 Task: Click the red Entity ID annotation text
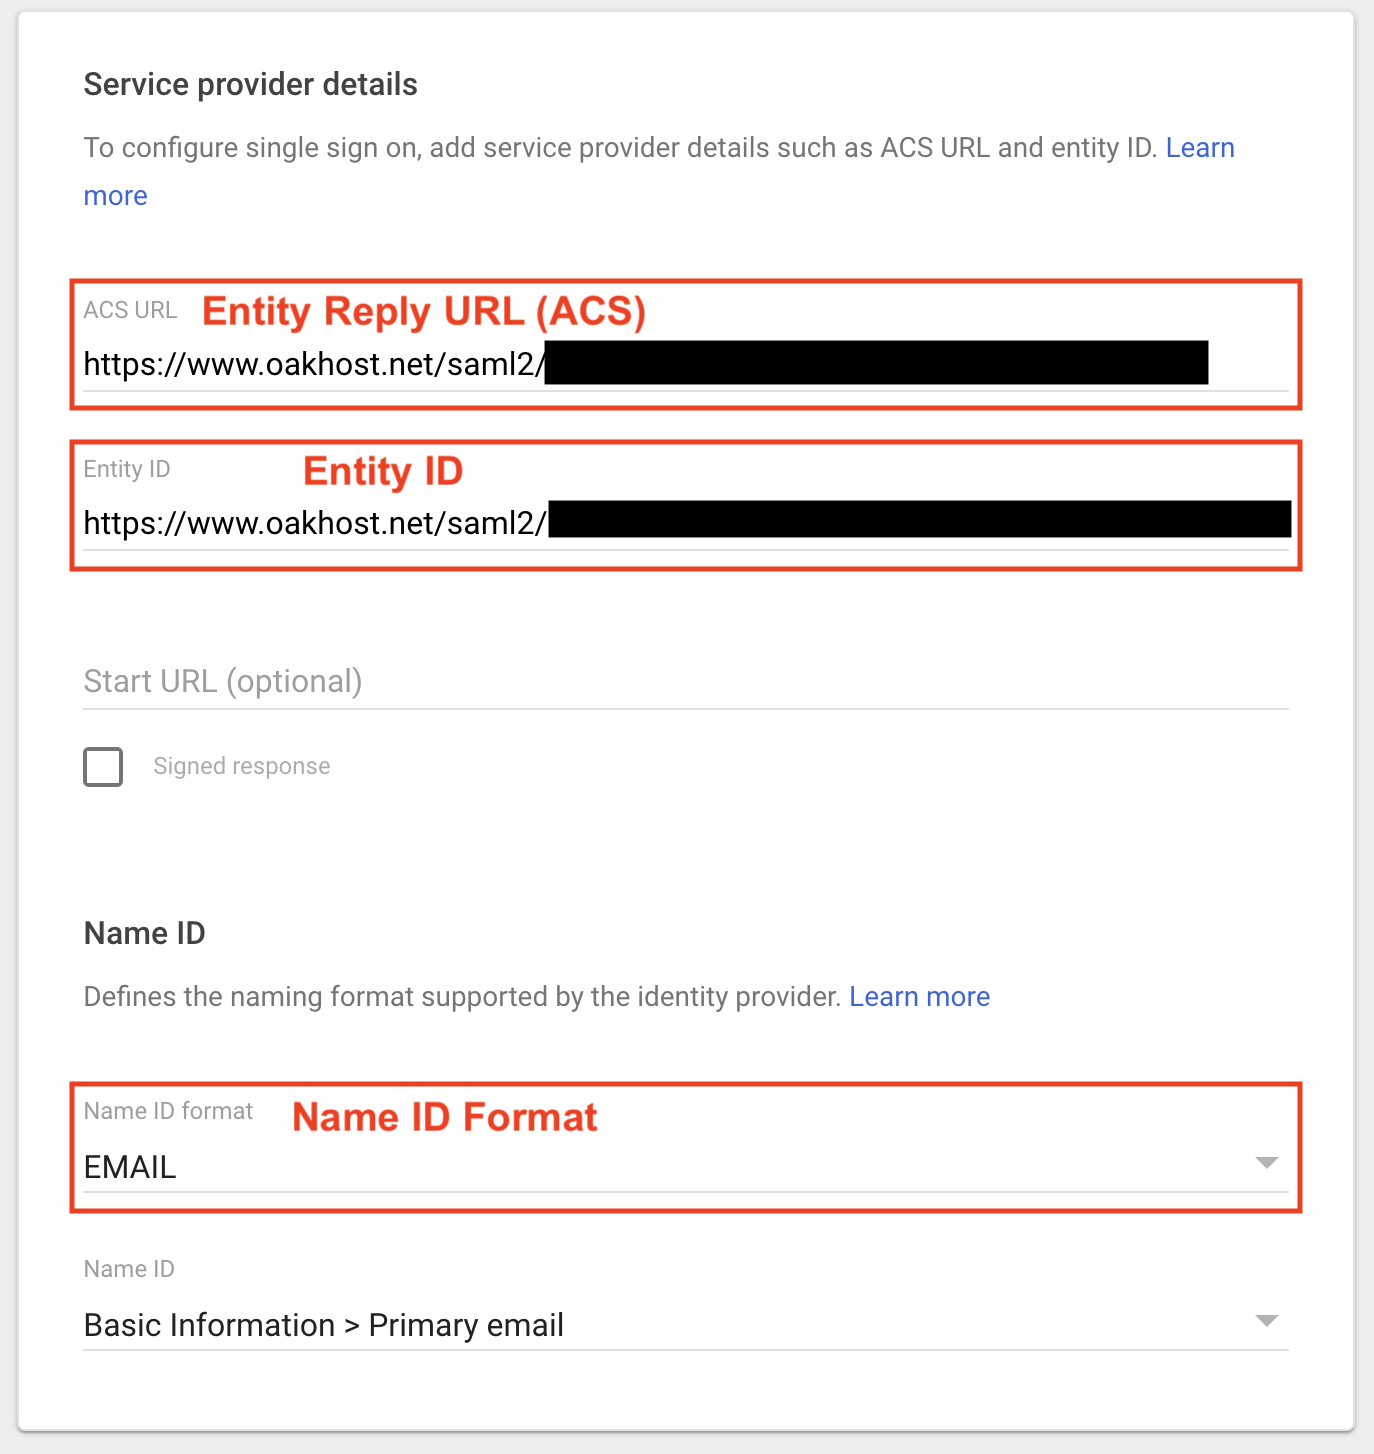pos(383,471)
